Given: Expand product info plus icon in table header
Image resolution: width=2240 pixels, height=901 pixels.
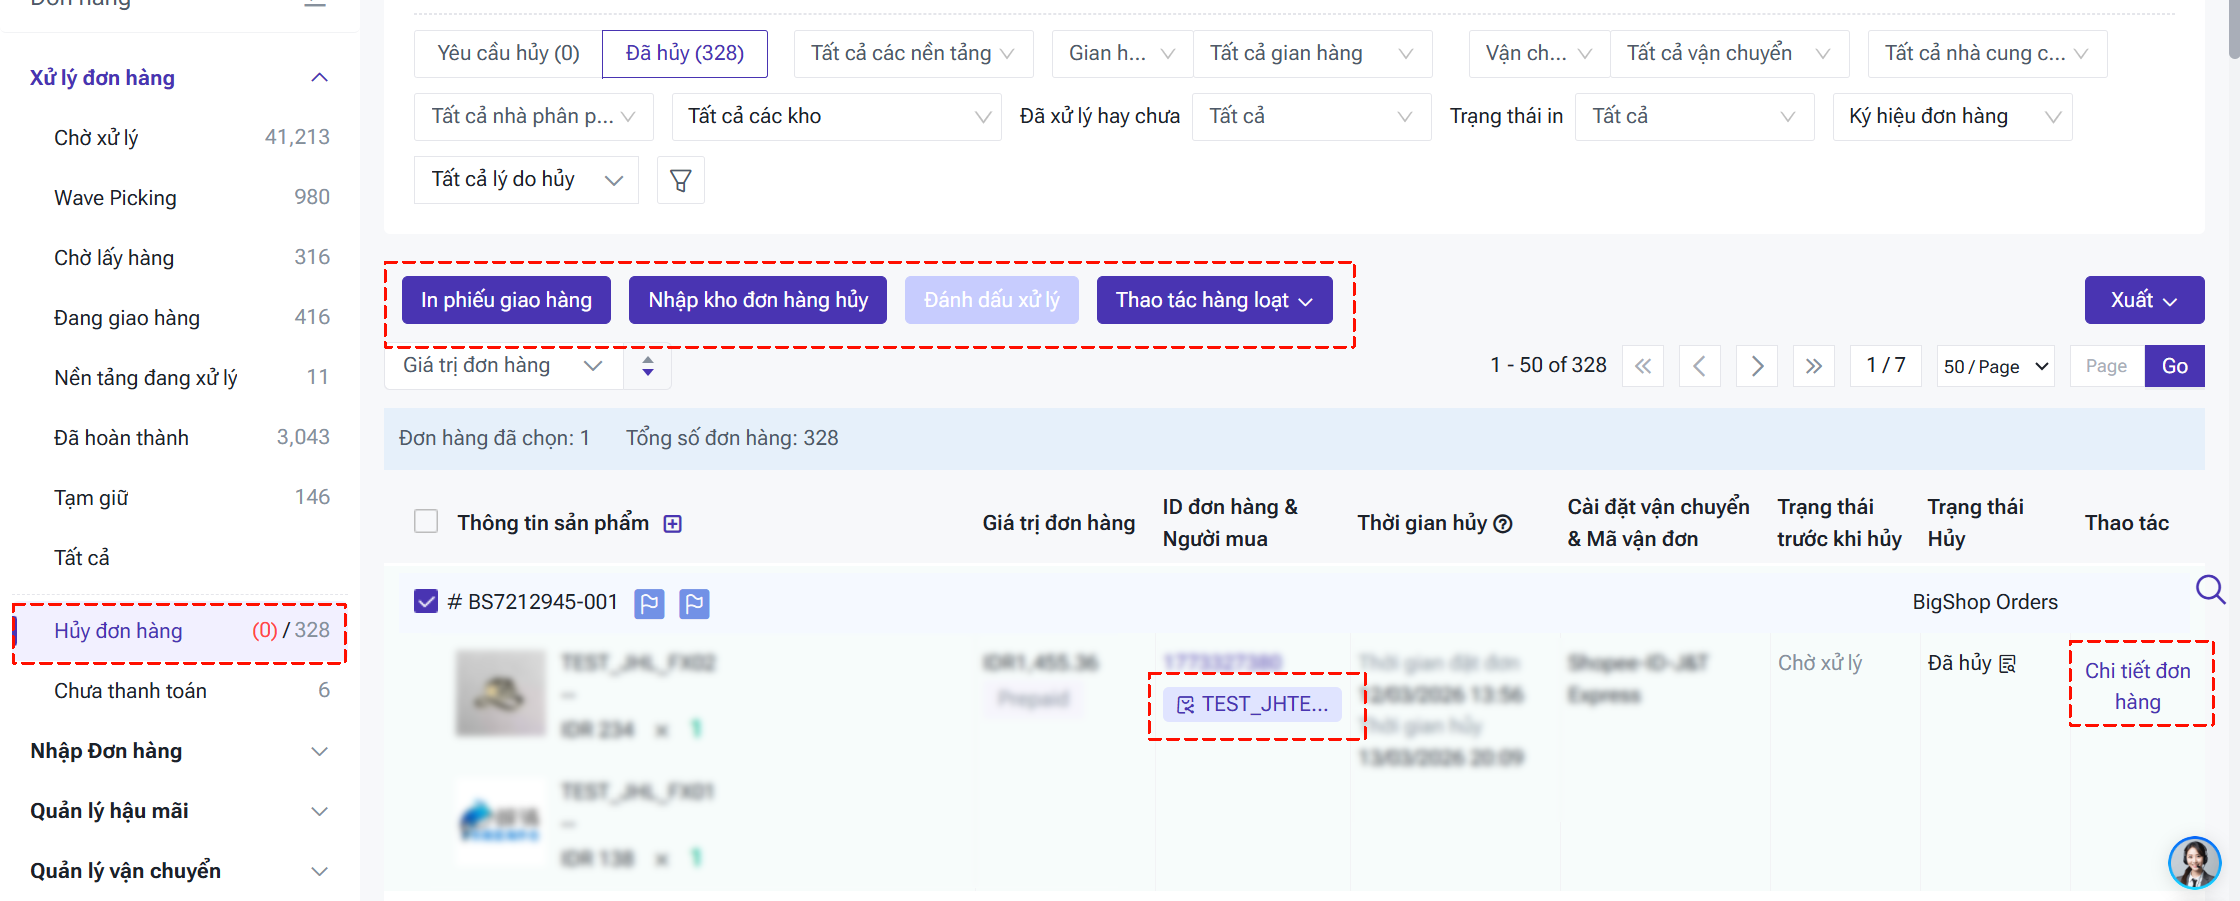Looking at the screenshot, I should coord(673,524).
